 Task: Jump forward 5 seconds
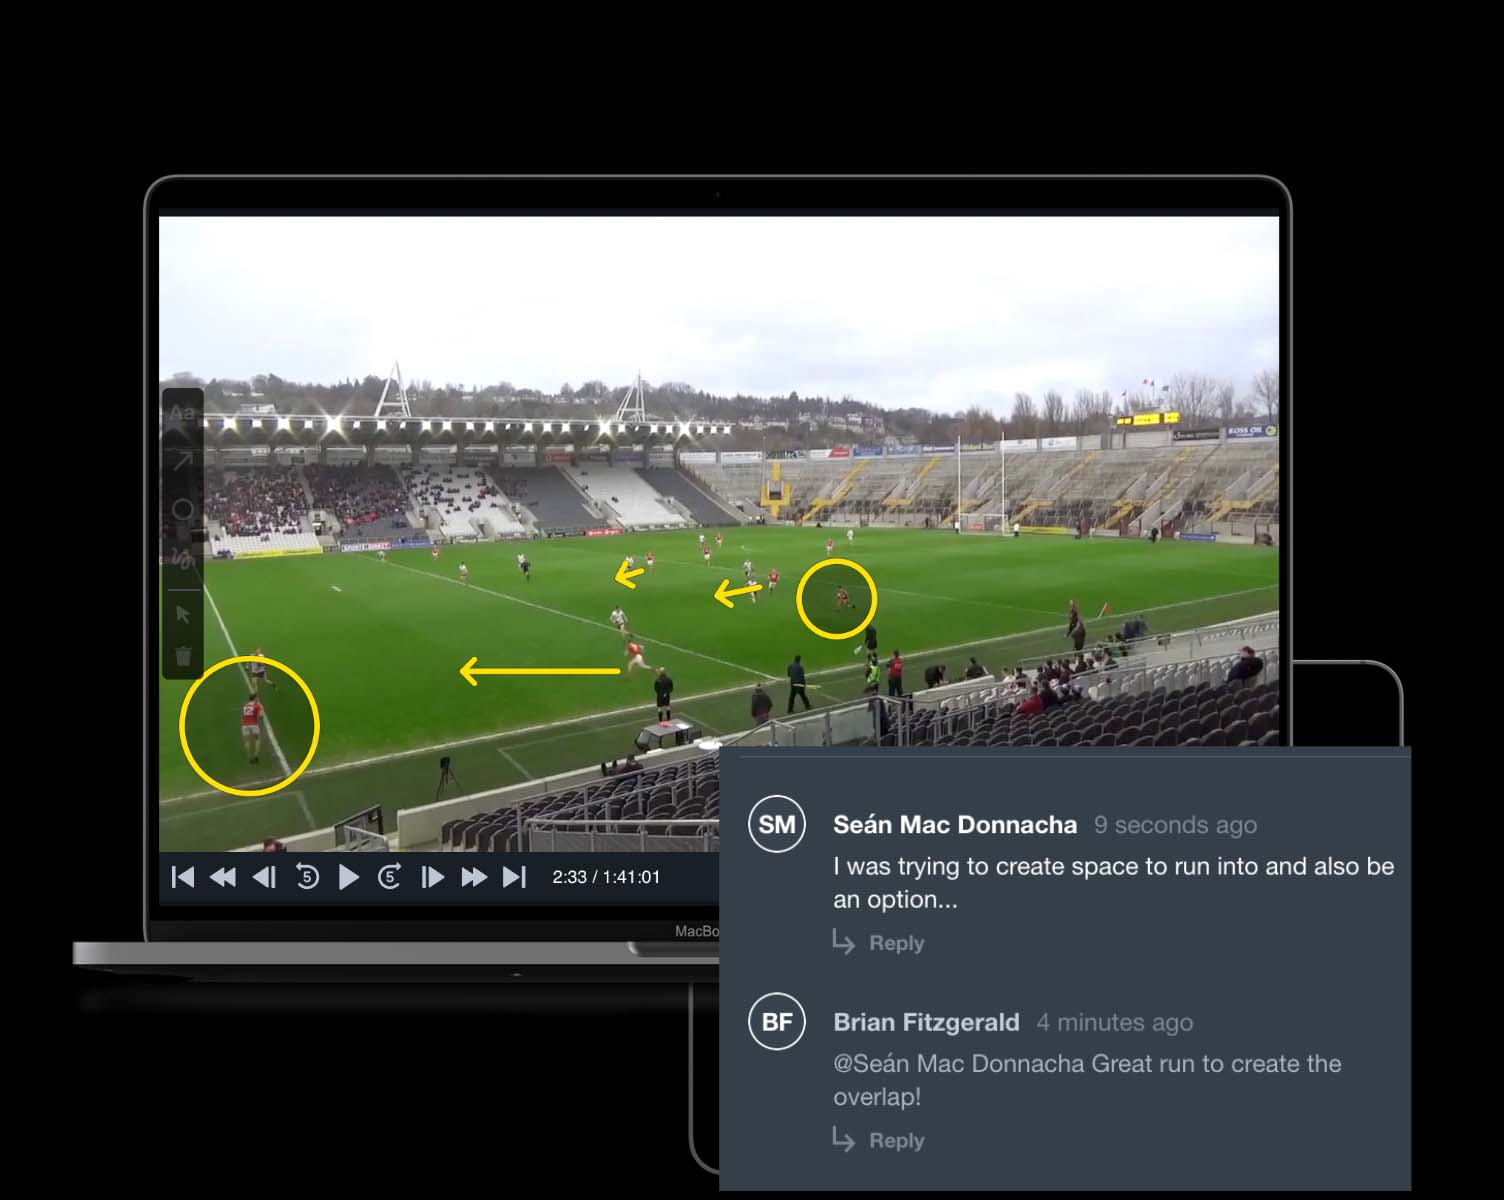390,877
